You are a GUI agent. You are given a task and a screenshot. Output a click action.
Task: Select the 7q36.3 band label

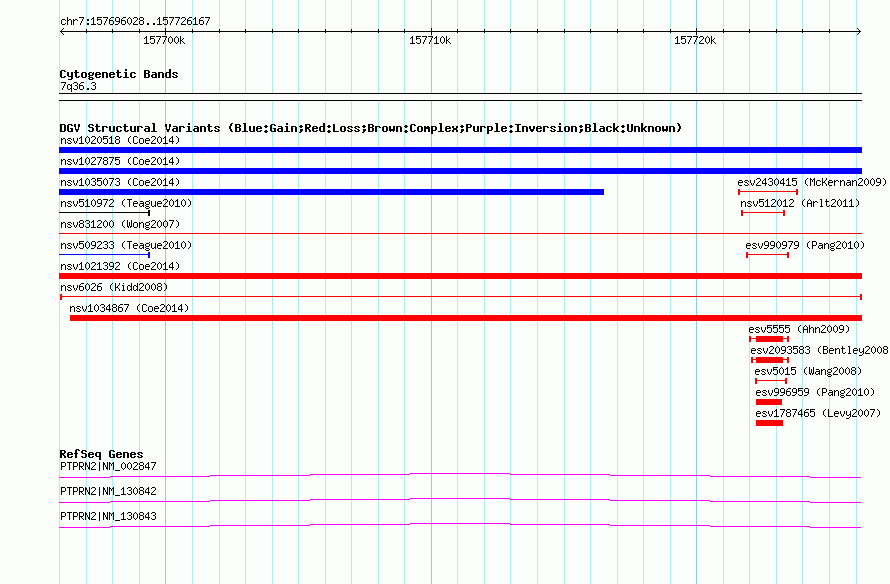point(78,86)
